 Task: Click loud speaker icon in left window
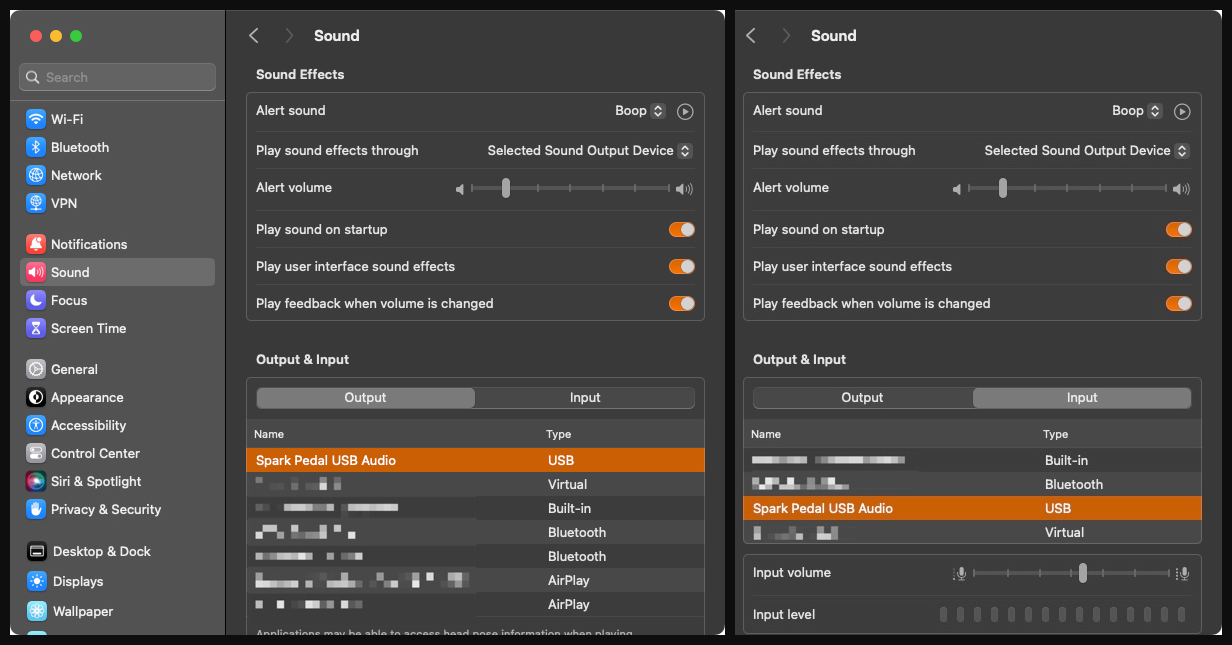tap(684, 188)
